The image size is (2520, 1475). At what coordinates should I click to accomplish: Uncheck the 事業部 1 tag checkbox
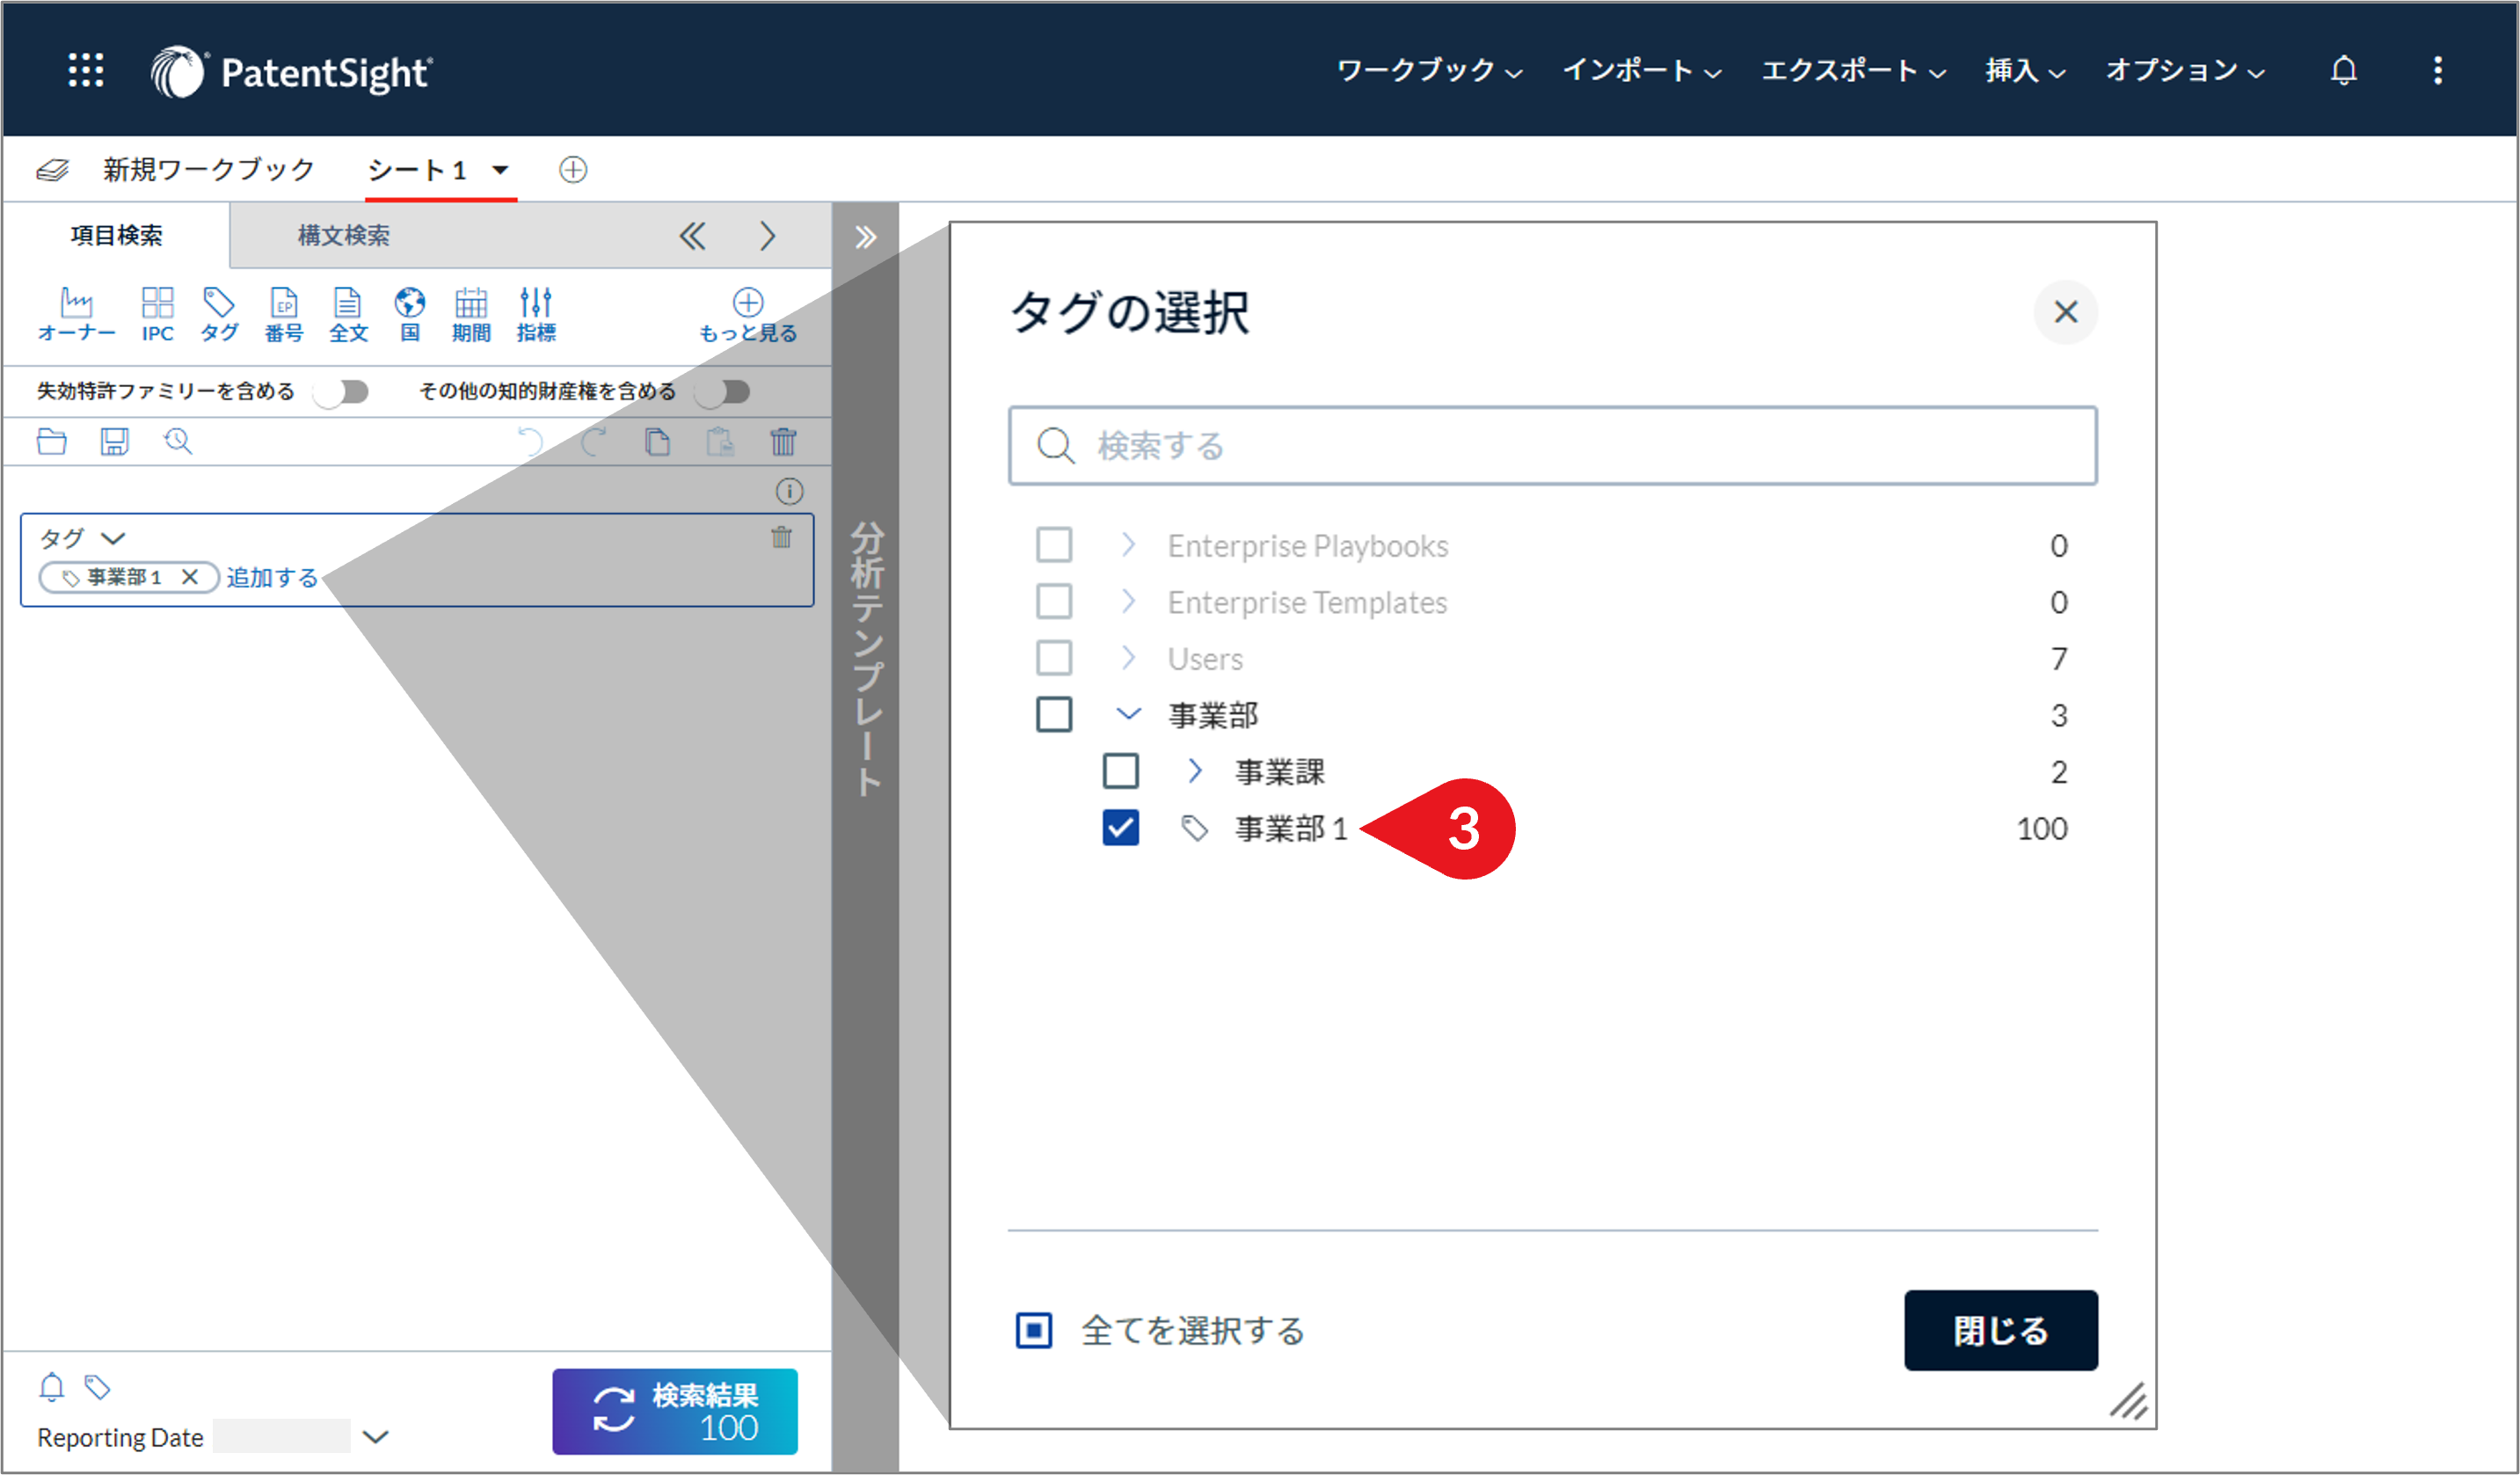(1120, 828)
